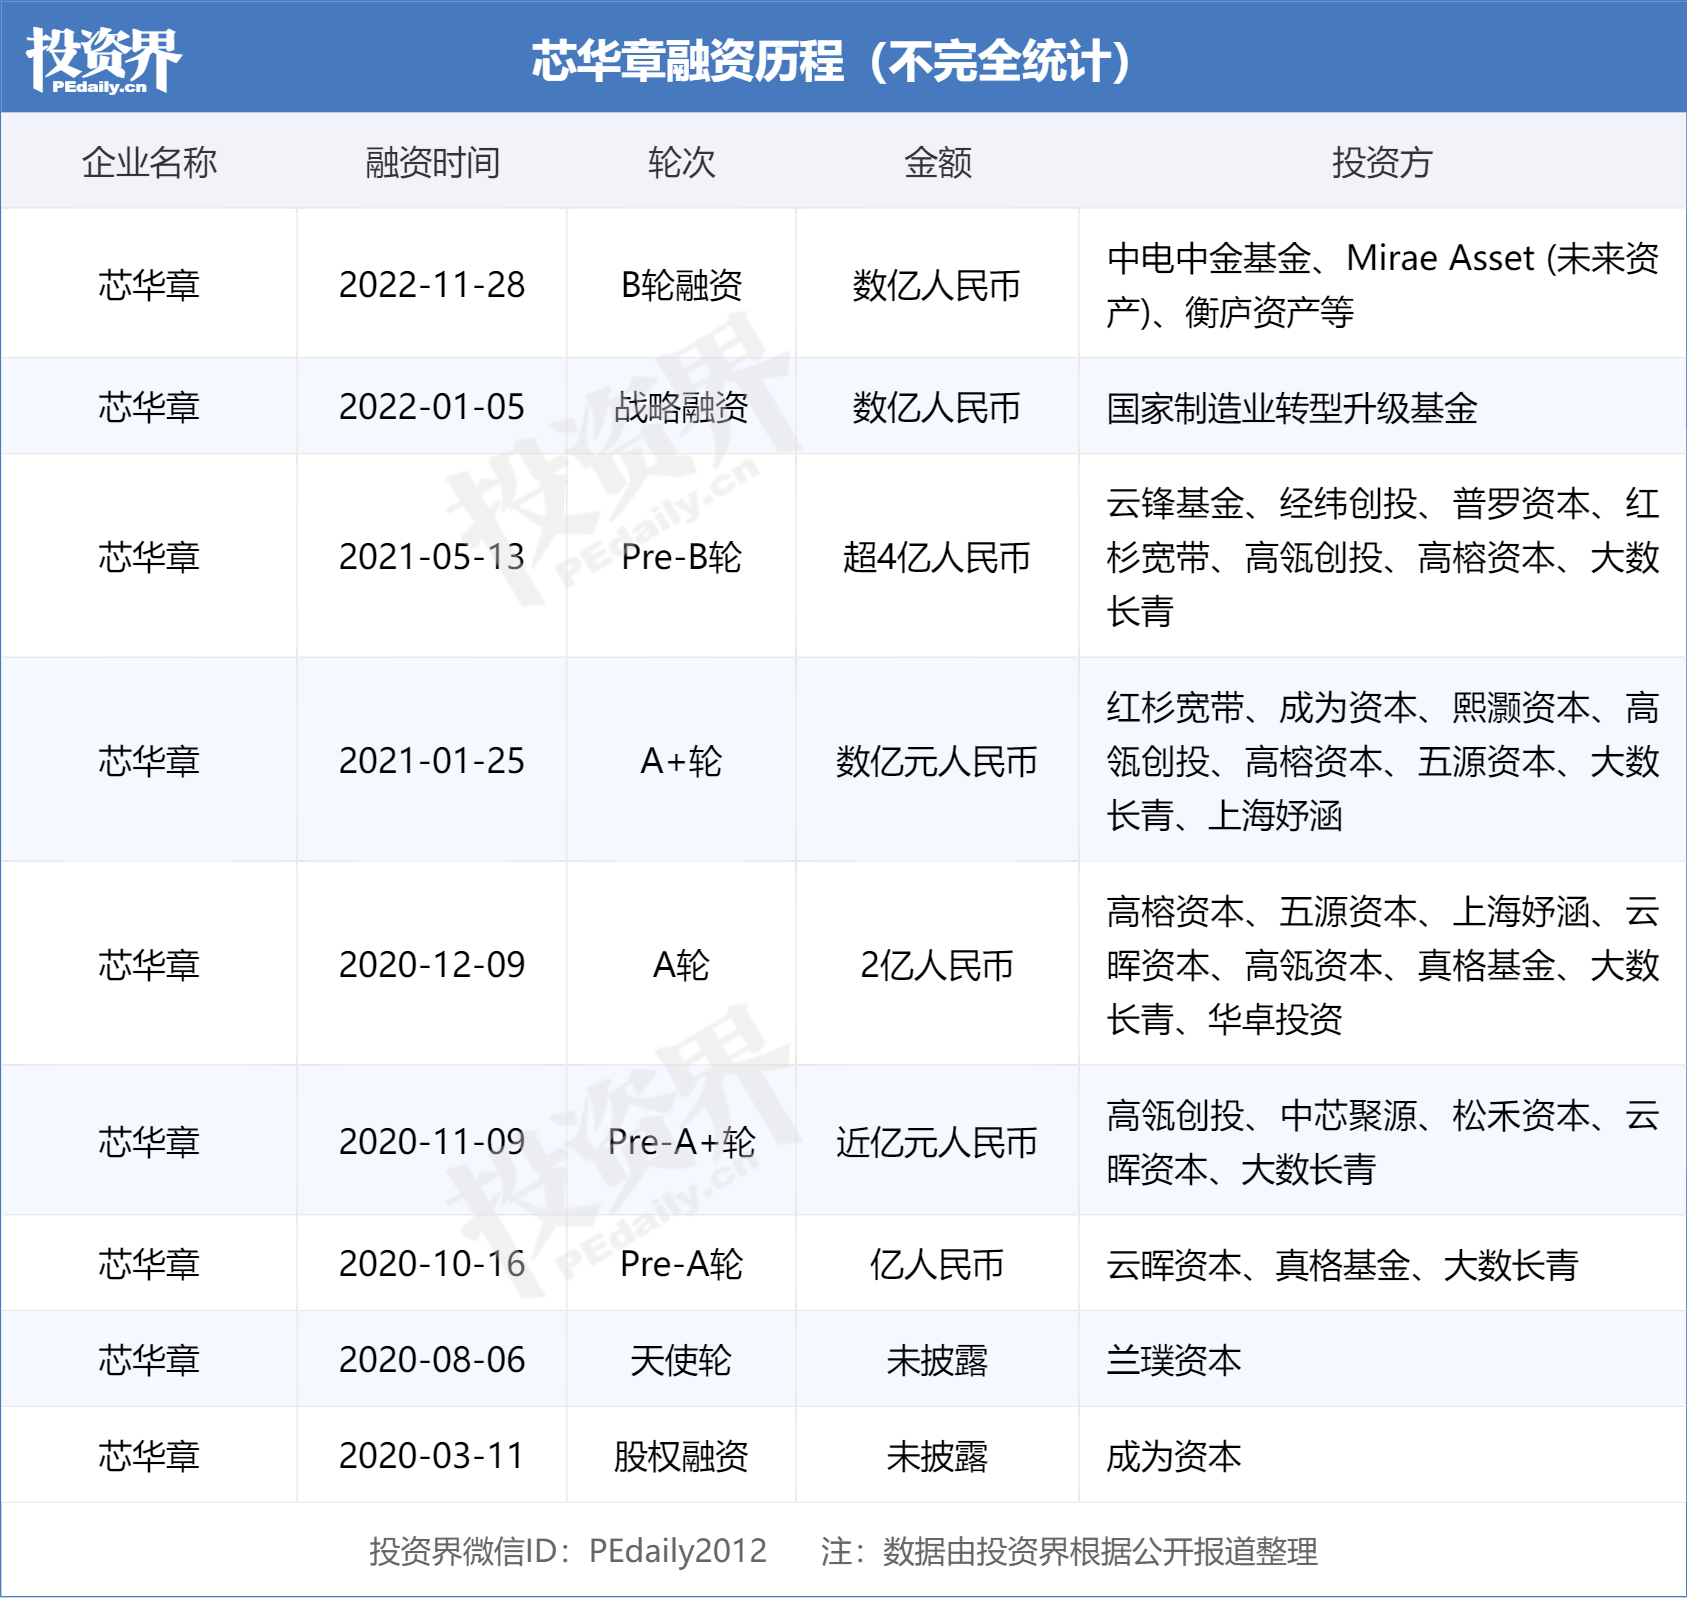Image resolution: width=1687 pixels, height=1598 pixels.
Task: Click the amount 2亿人民币
Action: 937,965
